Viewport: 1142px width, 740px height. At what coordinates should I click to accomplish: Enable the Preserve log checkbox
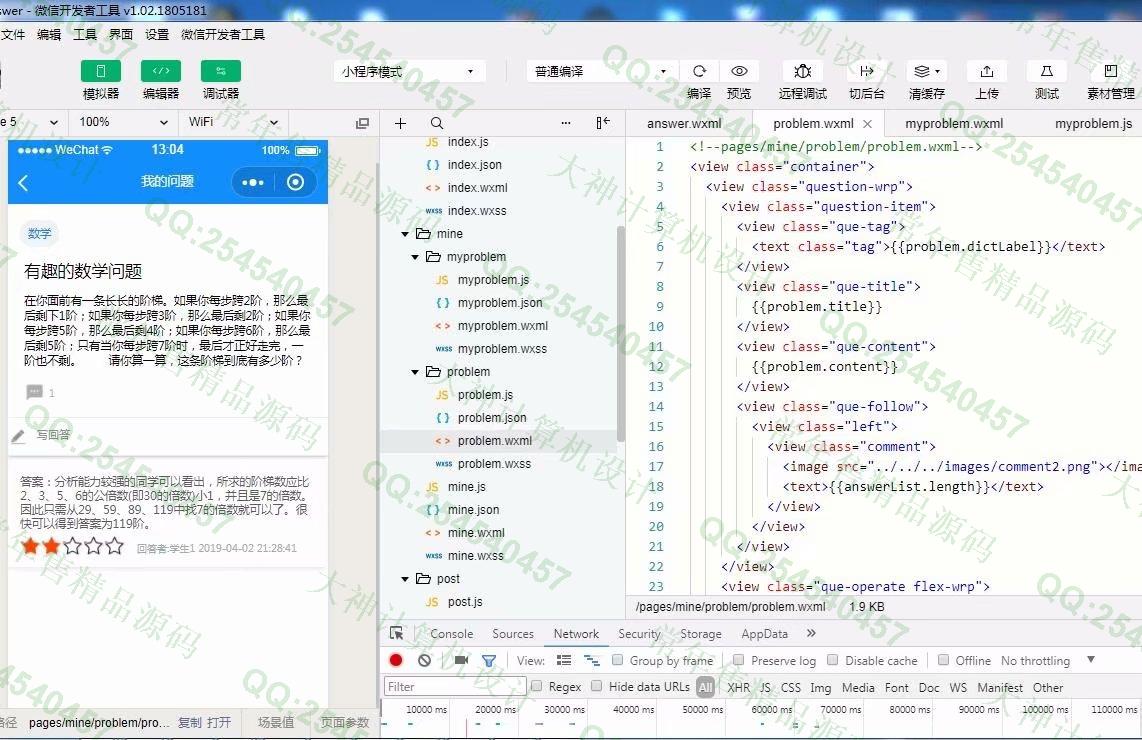739,660
